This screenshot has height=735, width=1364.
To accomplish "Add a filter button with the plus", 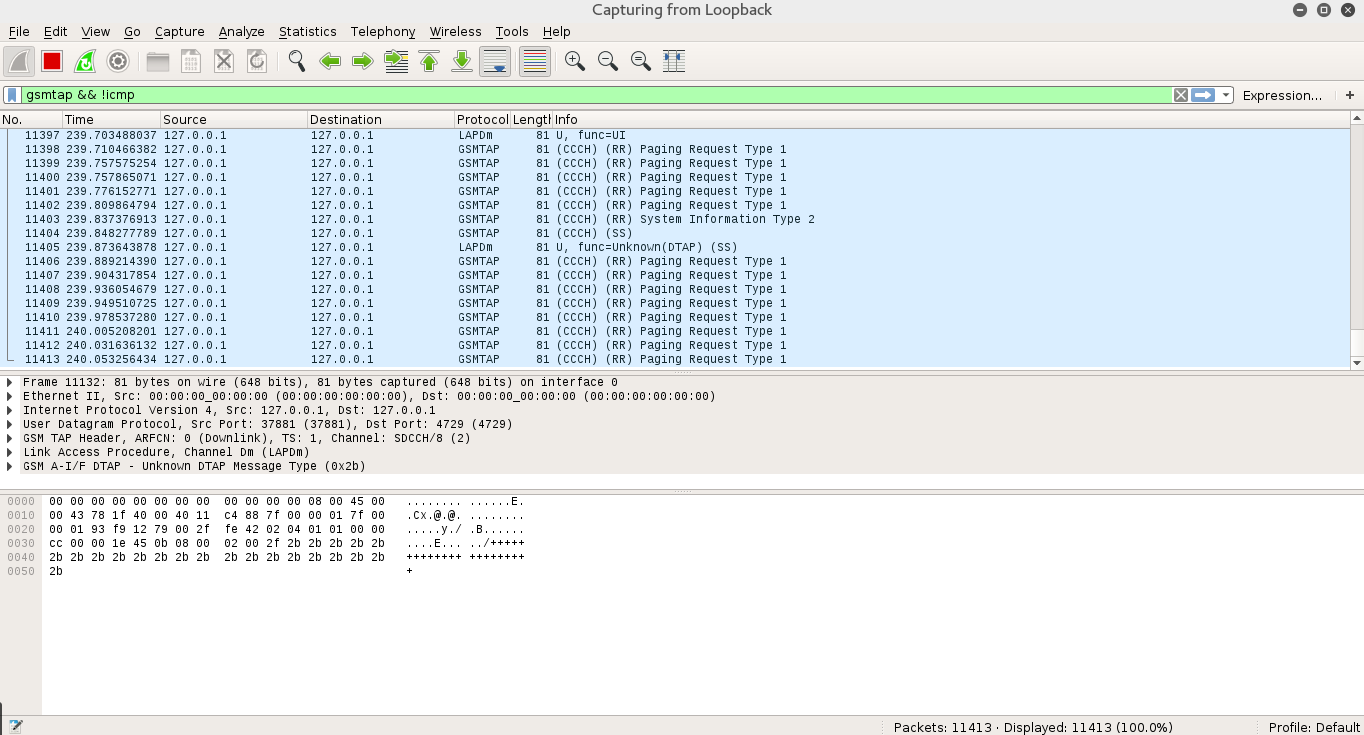I will coord(1350,95).
